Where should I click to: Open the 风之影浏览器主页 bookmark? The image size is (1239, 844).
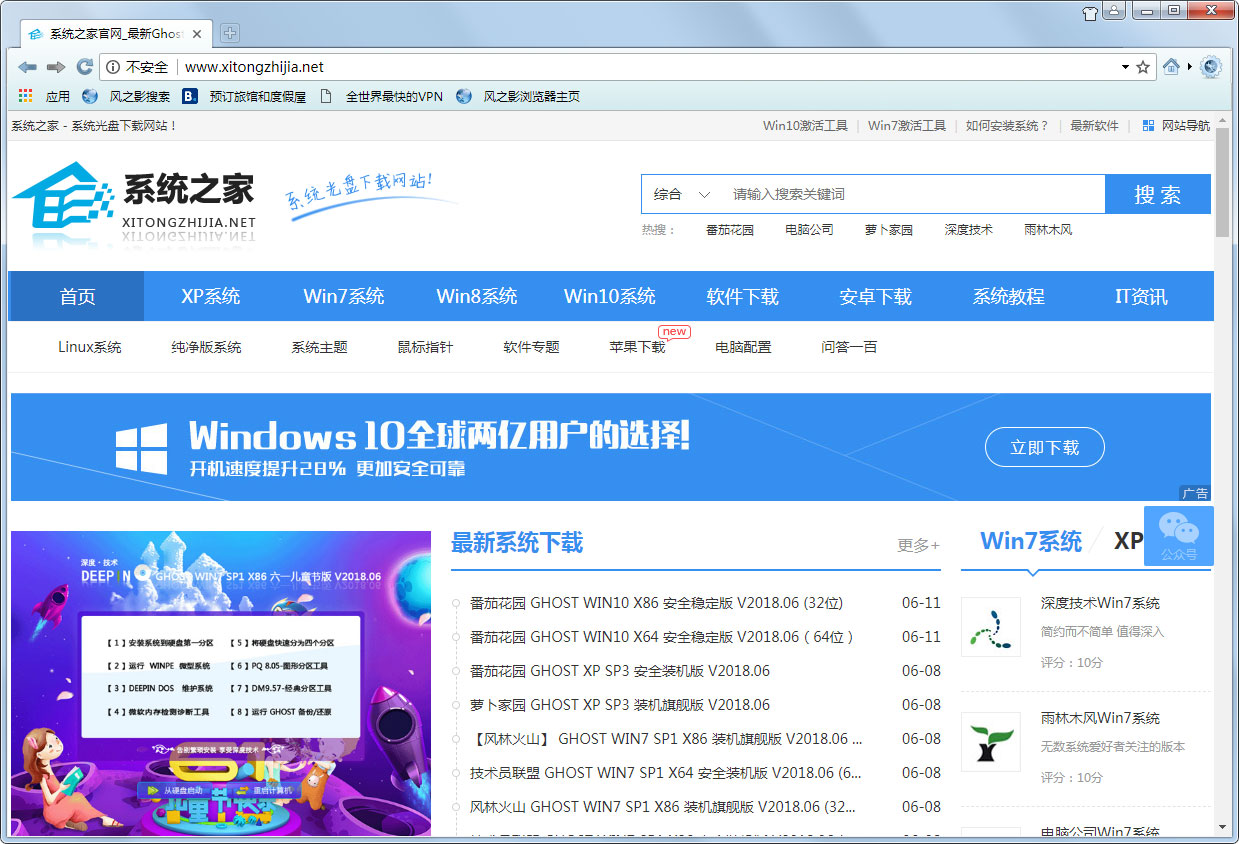pyautogui.click(x=518, y=97)
